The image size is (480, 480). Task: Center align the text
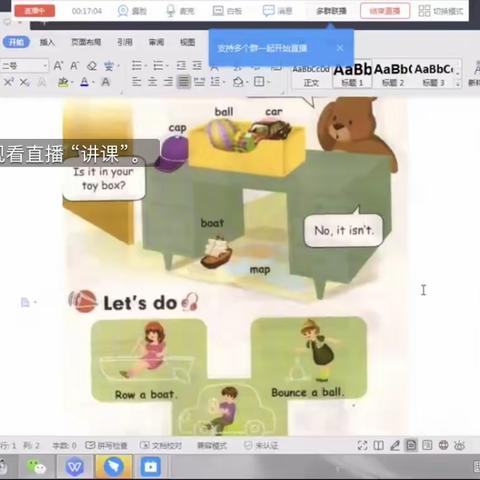pyautogui.click(x=152, y=82)
